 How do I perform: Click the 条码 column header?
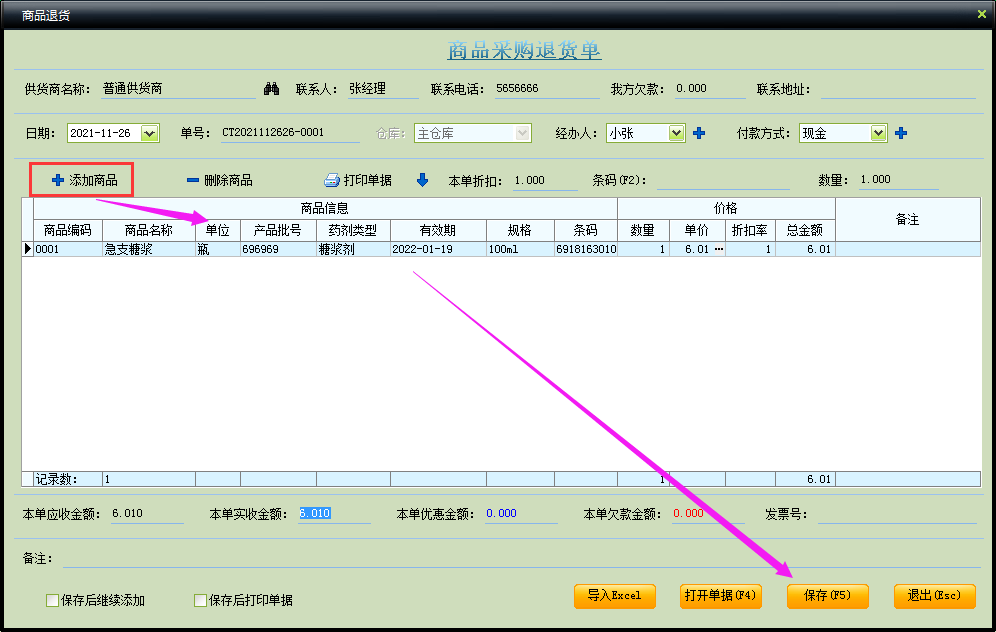pos(586,230)
